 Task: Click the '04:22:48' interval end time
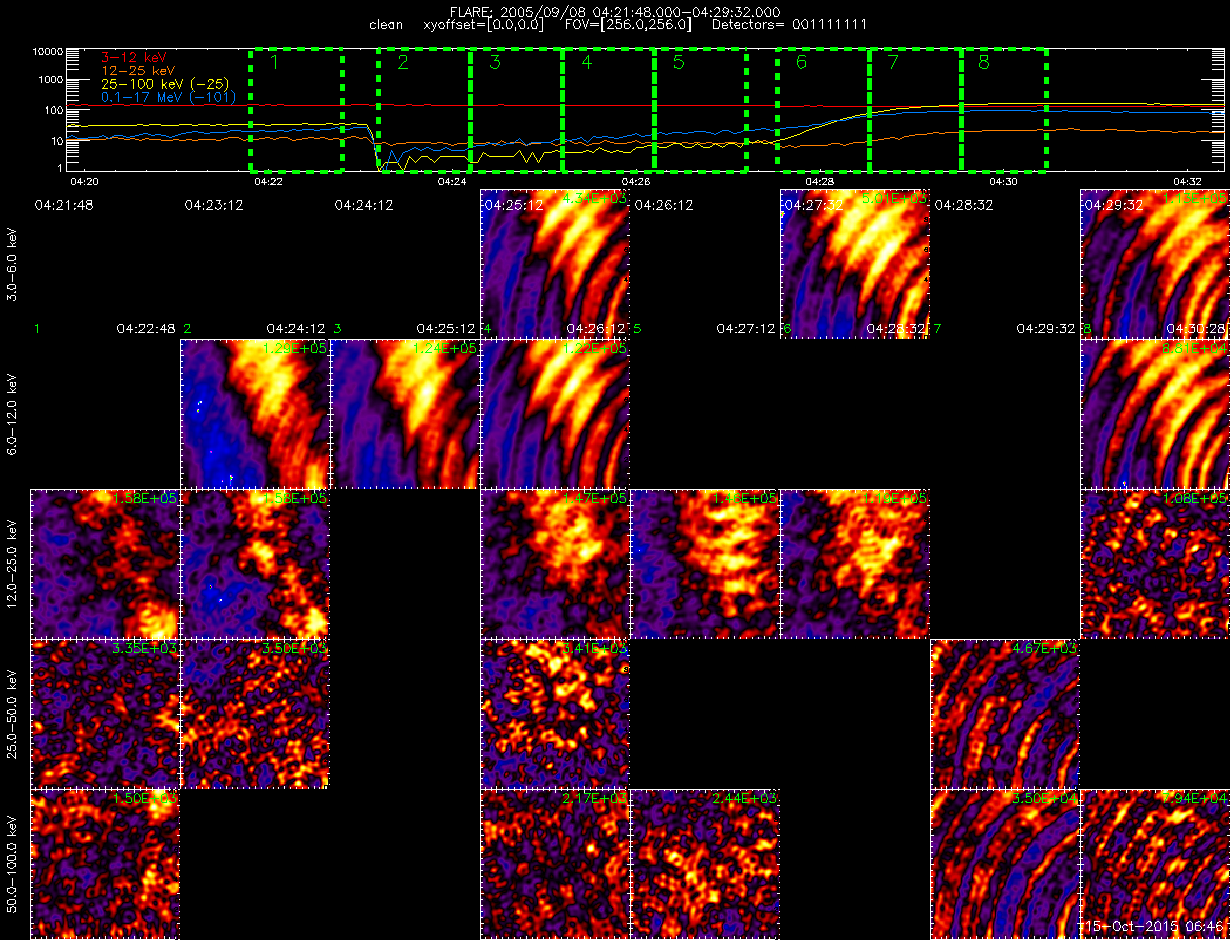[146, 328]
